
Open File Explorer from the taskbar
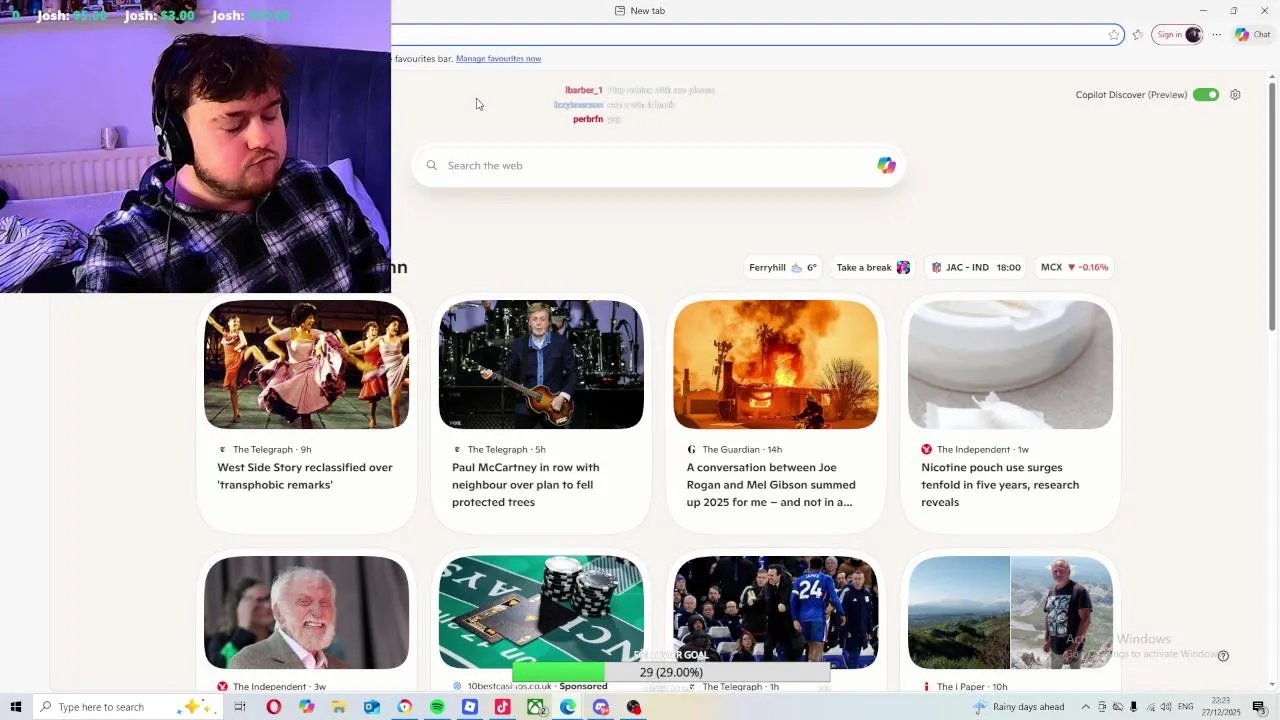point(339,707)
